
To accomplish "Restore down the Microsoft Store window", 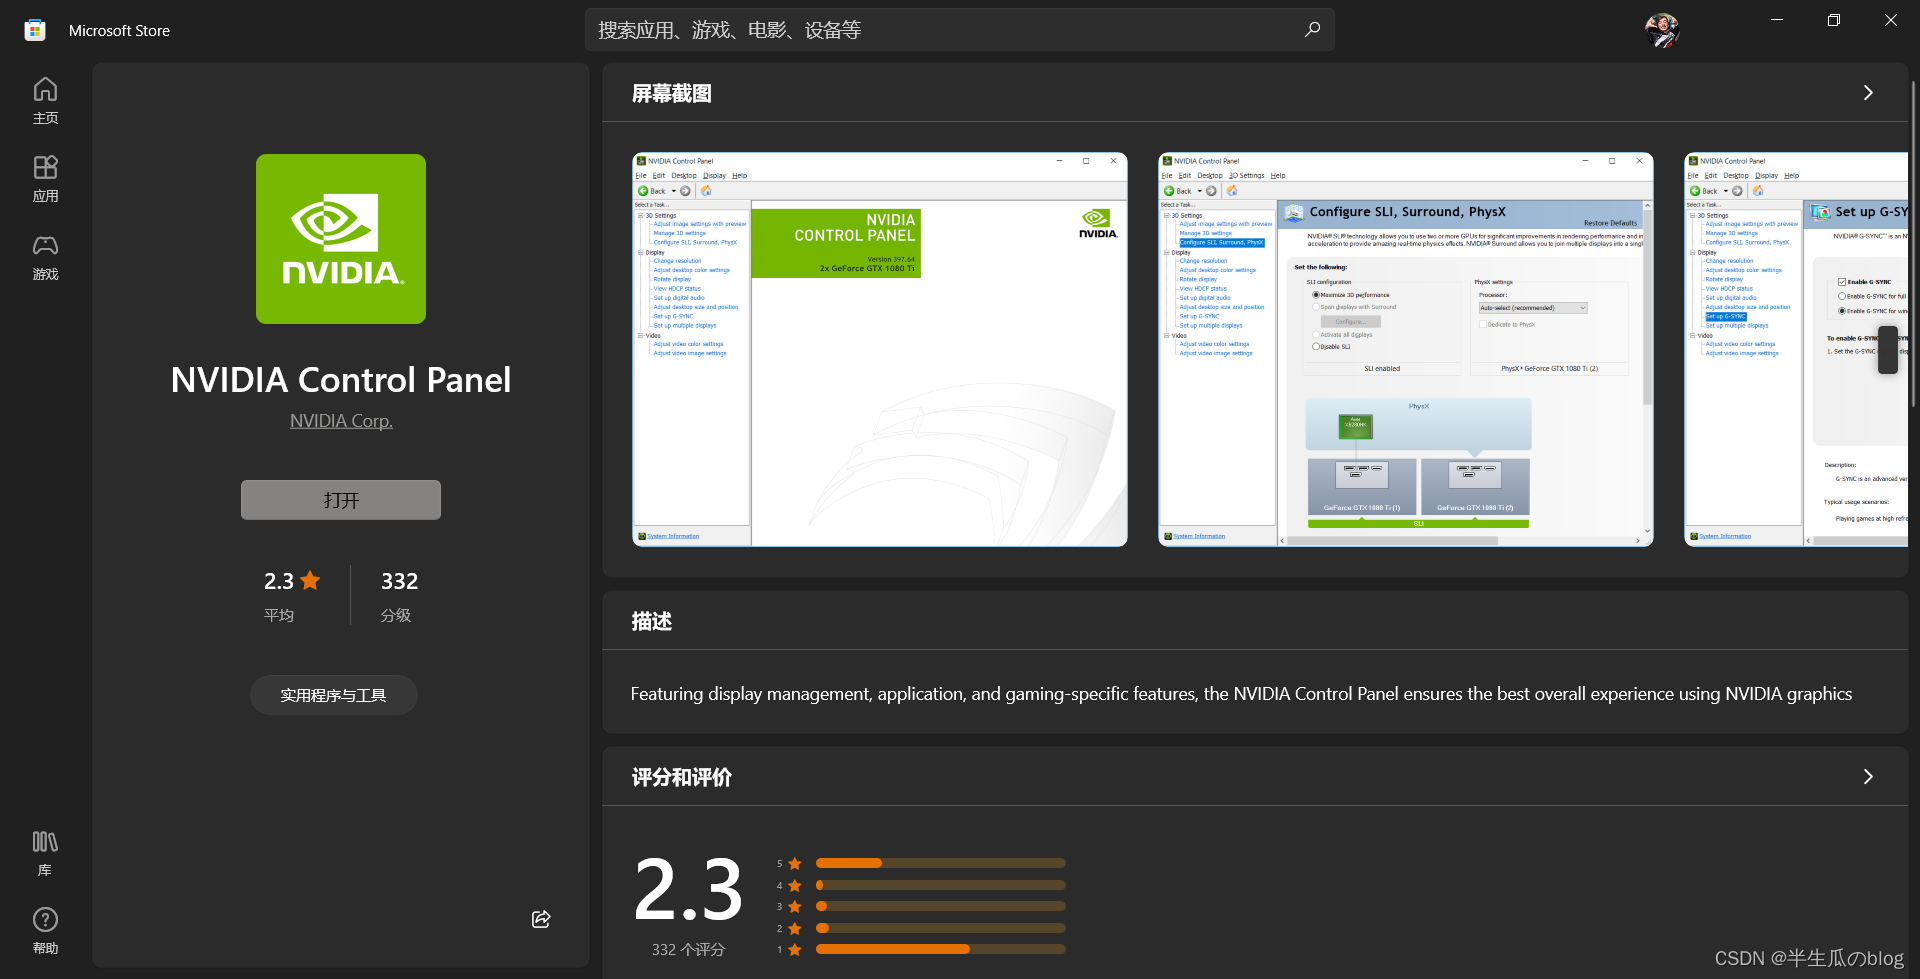I will 1834,20.
